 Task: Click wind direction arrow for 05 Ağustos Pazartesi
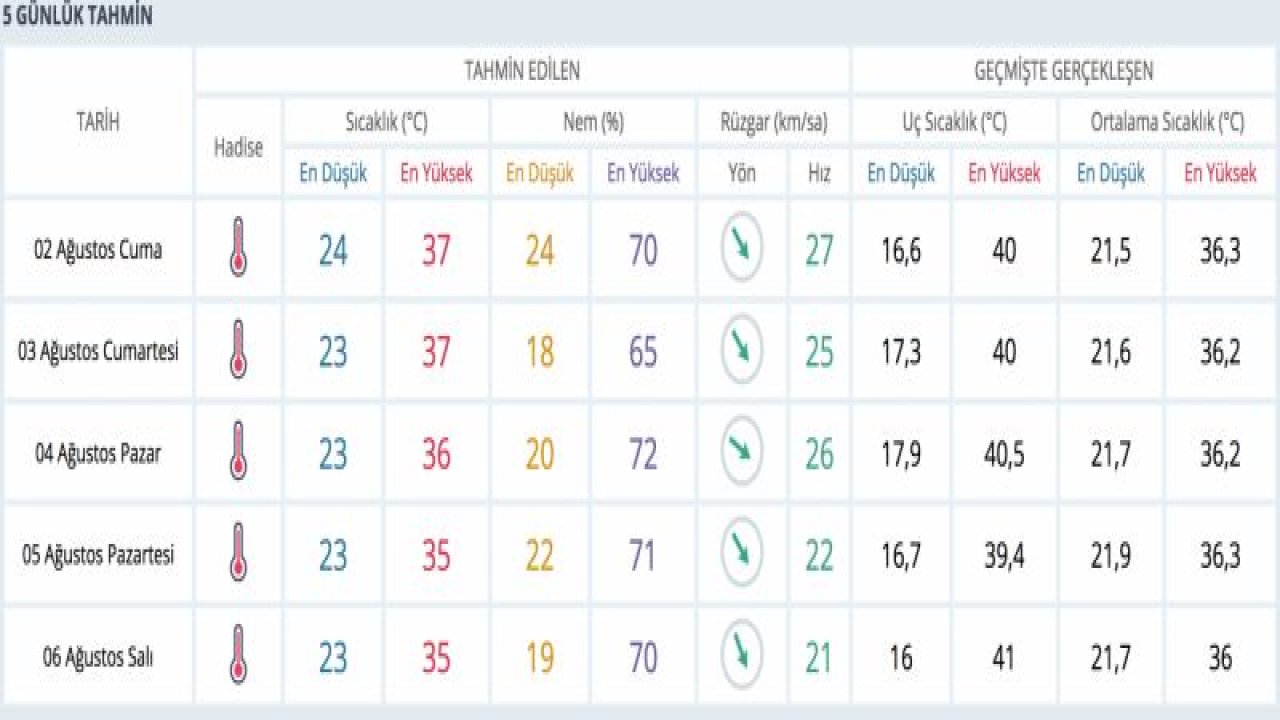tap(742, 554)
